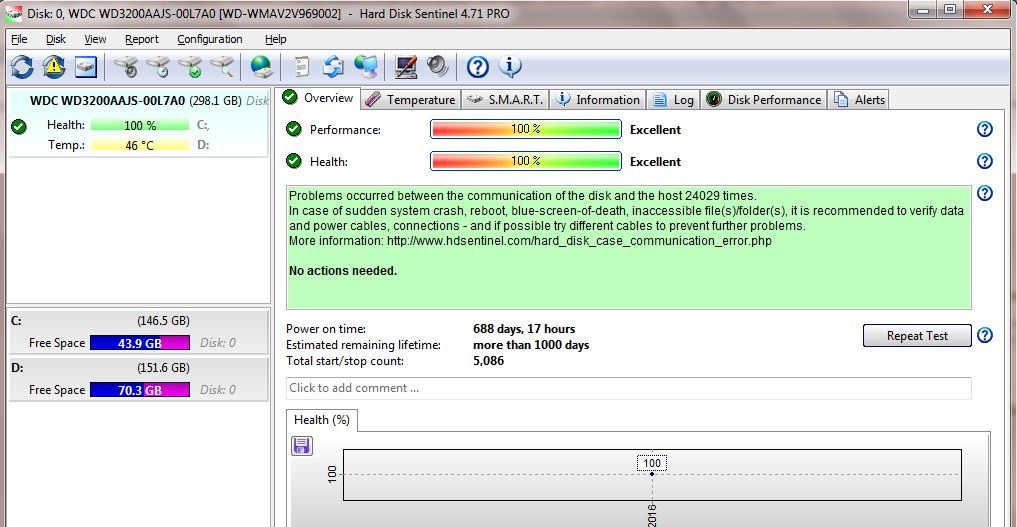Click the disk icon with green checkmark
Screen dimensions: 1017x527
[x=191, y=67]
